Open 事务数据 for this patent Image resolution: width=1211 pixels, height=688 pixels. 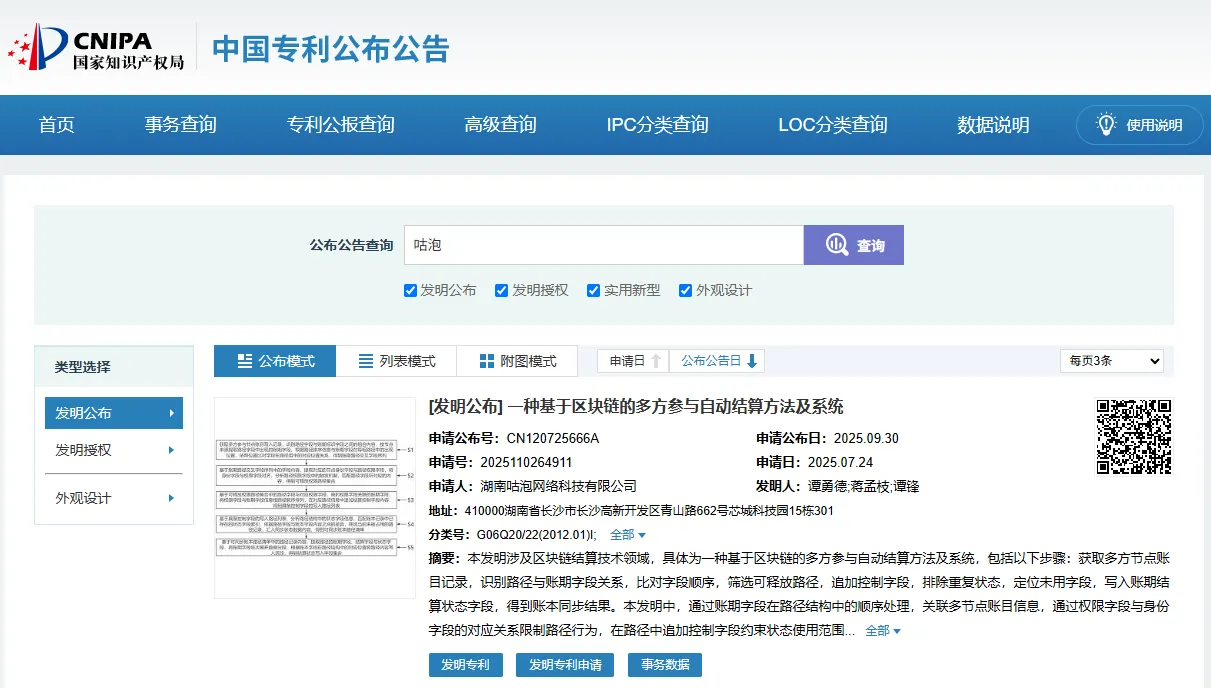pyautogui.click(x=664, y=664)
